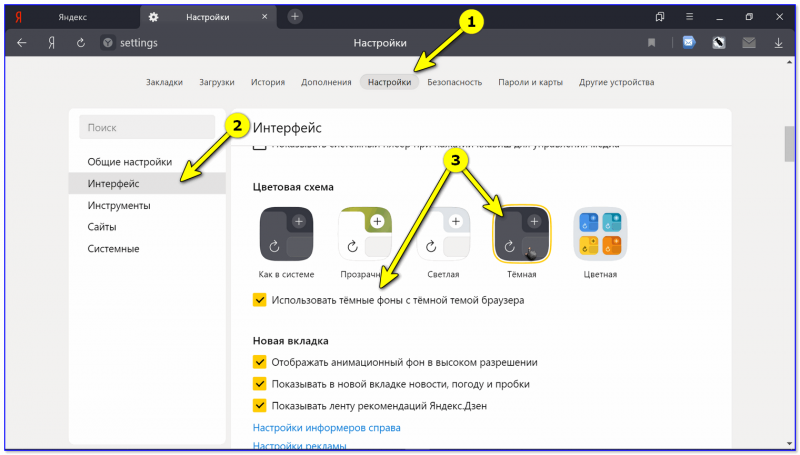Click the Поиск settings search field
The width and height of the screenshot is (800, 455).
(x=147, y=127)
